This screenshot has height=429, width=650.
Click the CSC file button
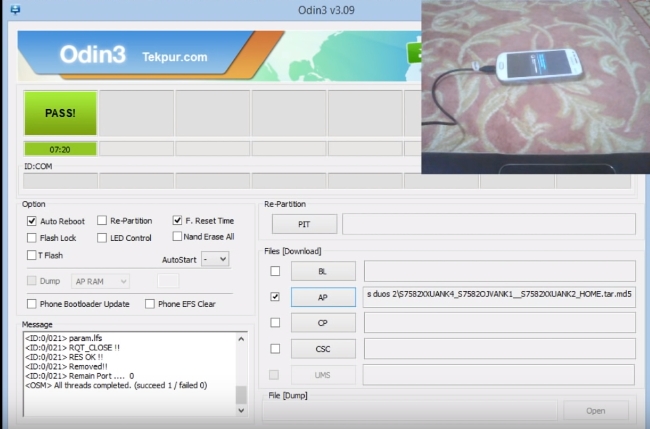(x=323, y=349)
